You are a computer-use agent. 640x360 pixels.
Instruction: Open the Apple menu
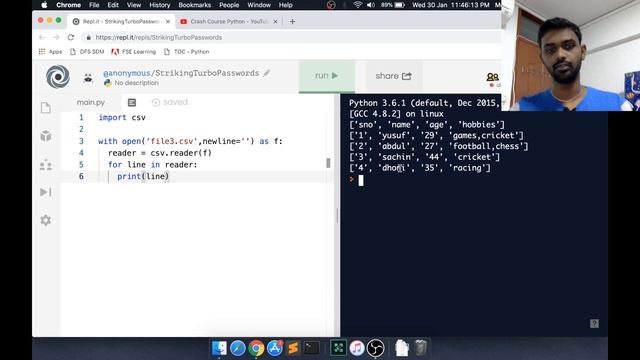point(44,5)
